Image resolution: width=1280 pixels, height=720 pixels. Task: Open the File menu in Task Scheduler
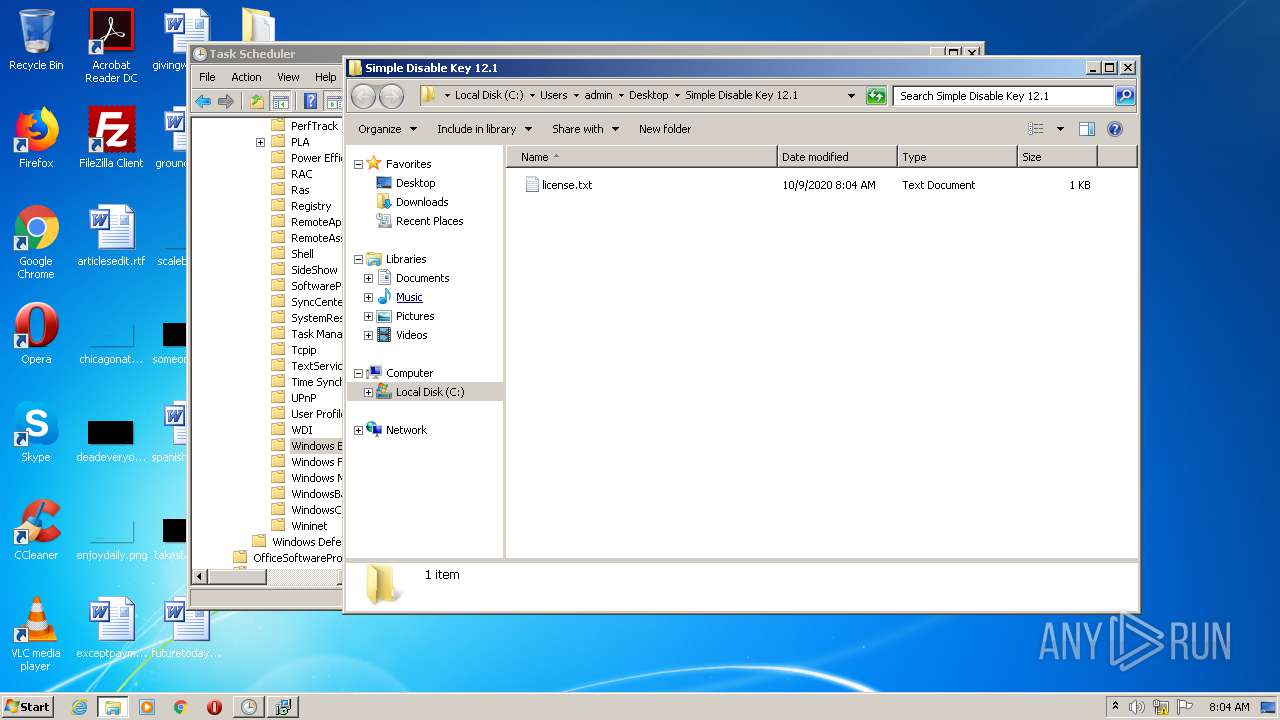point(207,77)
